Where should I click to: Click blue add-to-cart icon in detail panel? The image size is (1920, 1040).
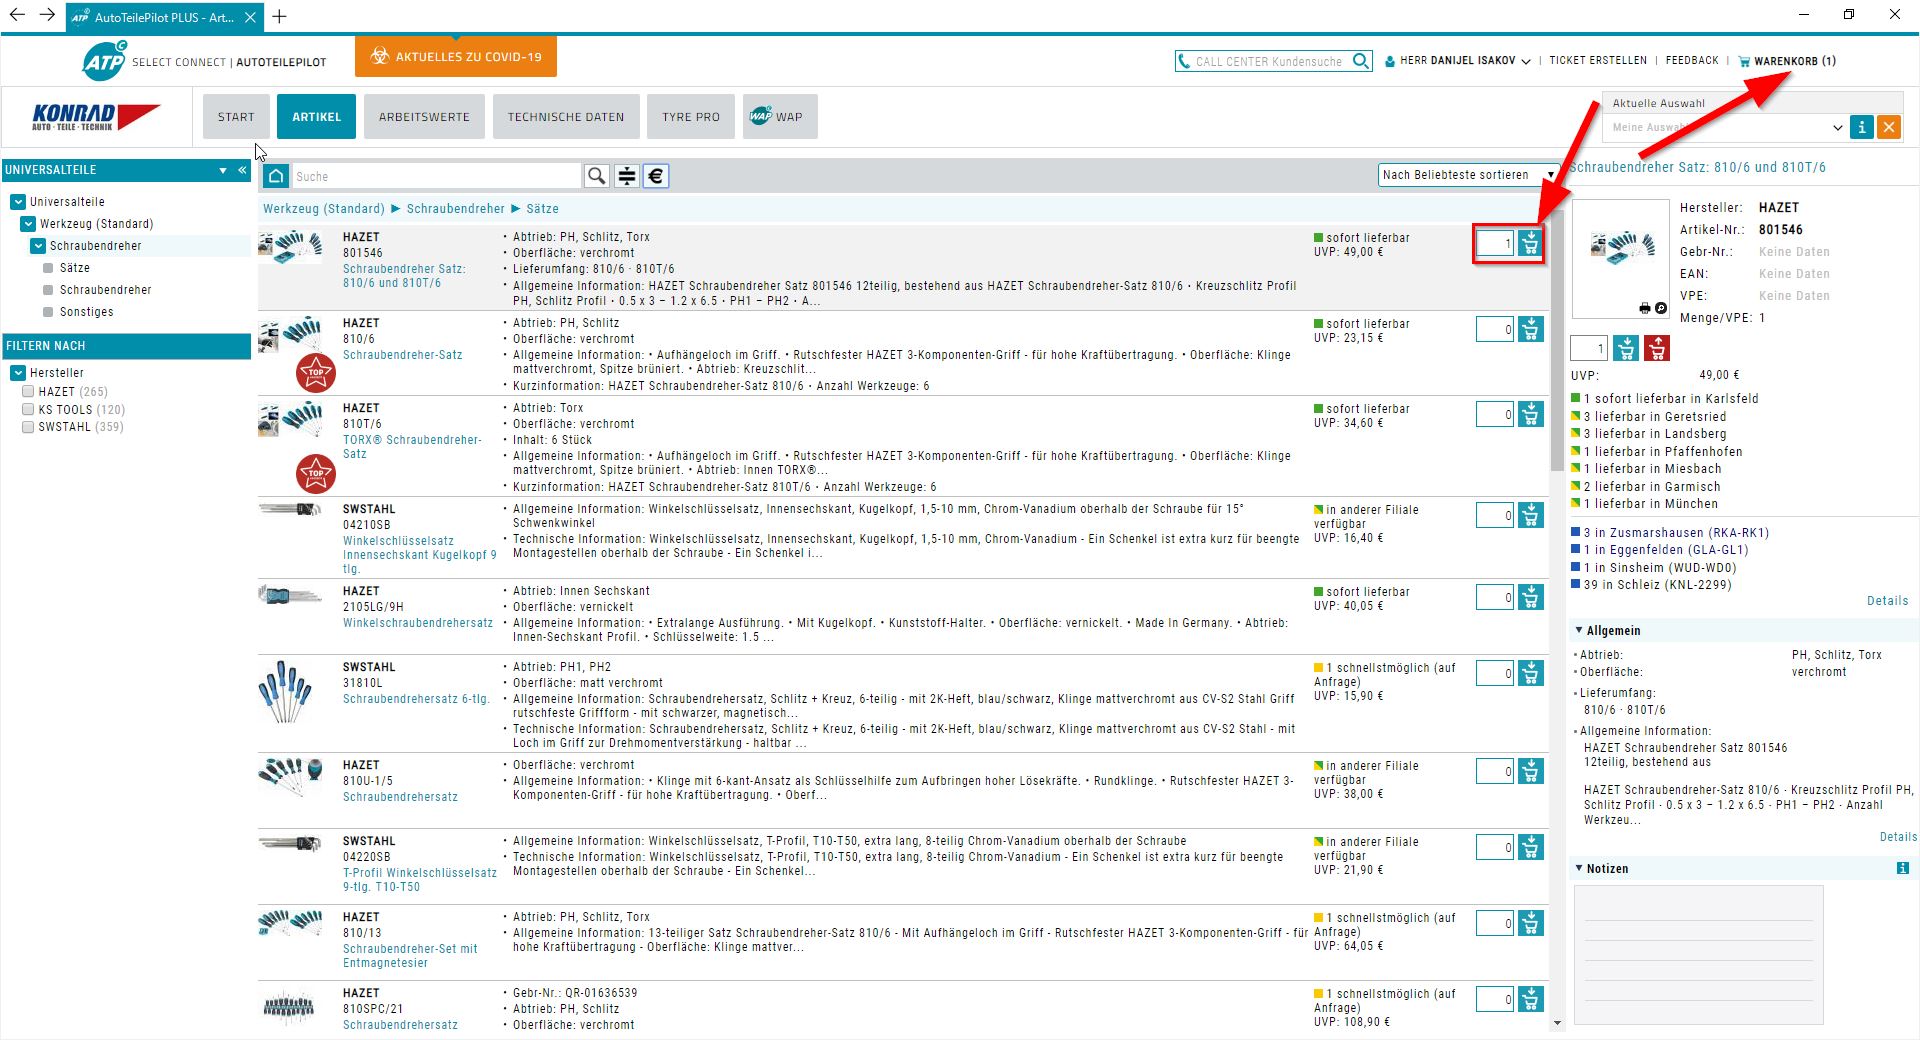pyautogui.click(x=1626, y=348)
